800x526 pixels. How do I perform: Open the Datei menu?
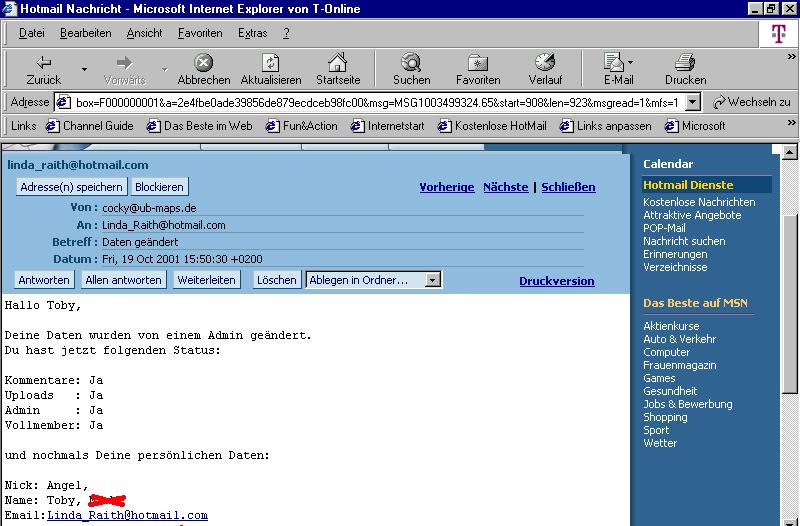pos(32,33)
